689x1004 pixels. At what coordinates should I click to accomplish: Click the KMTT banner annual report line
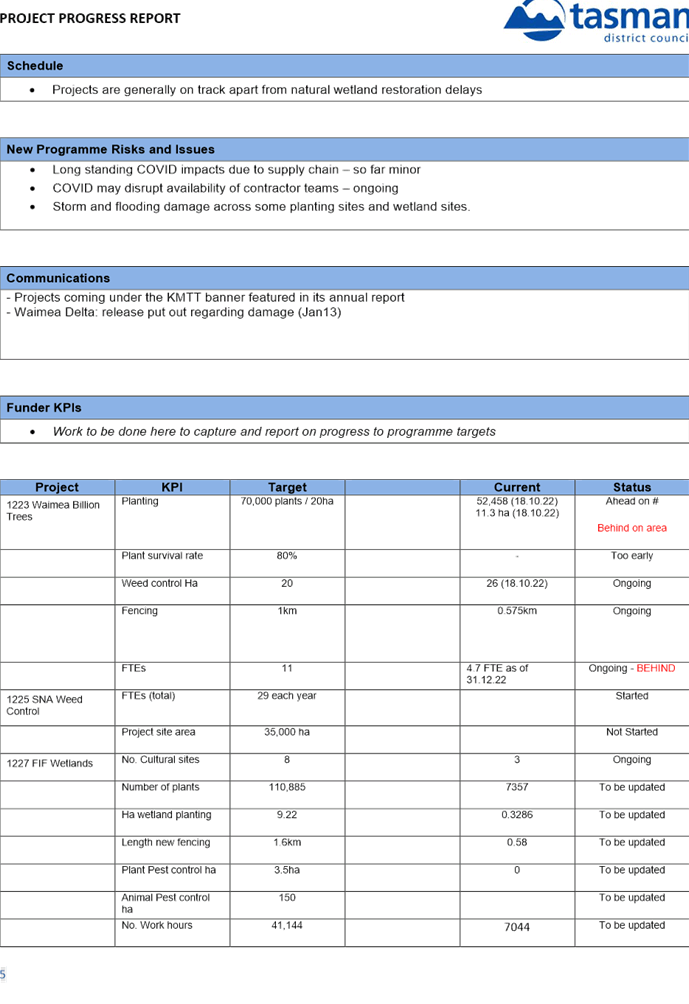click(206, 297)
